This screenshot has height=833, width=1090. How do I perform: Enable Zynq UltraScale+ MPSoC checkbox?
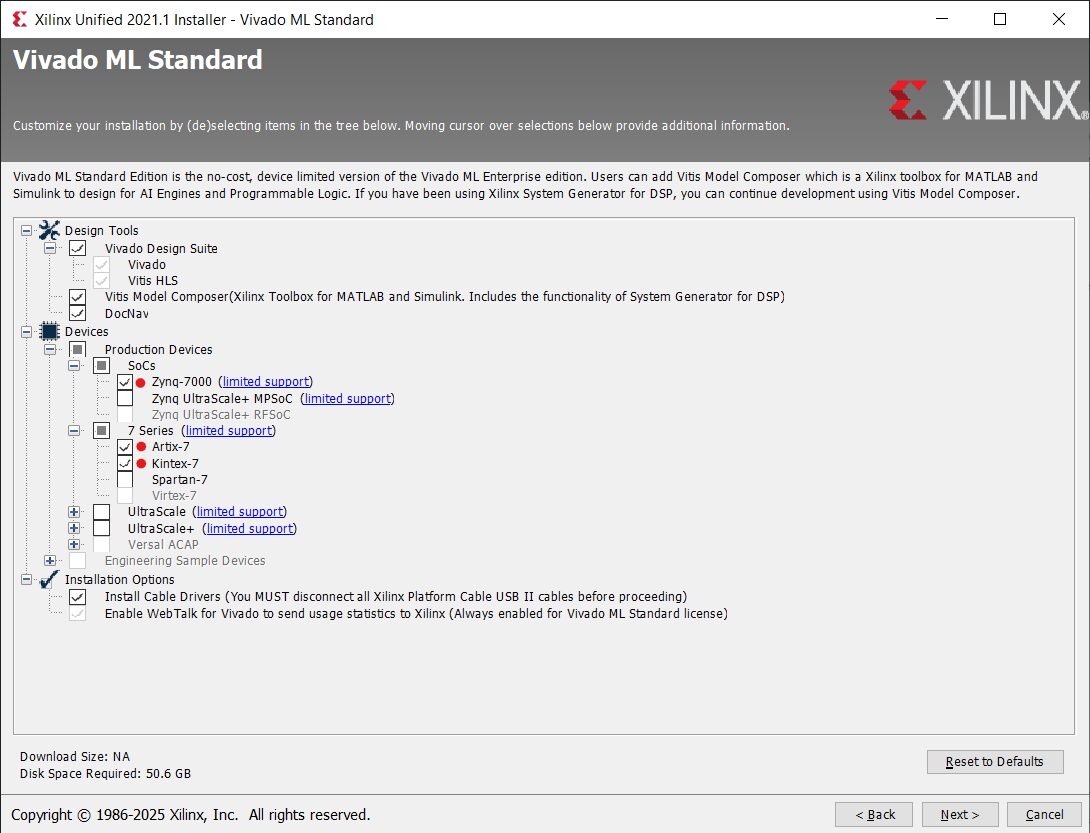click(125, 398)
